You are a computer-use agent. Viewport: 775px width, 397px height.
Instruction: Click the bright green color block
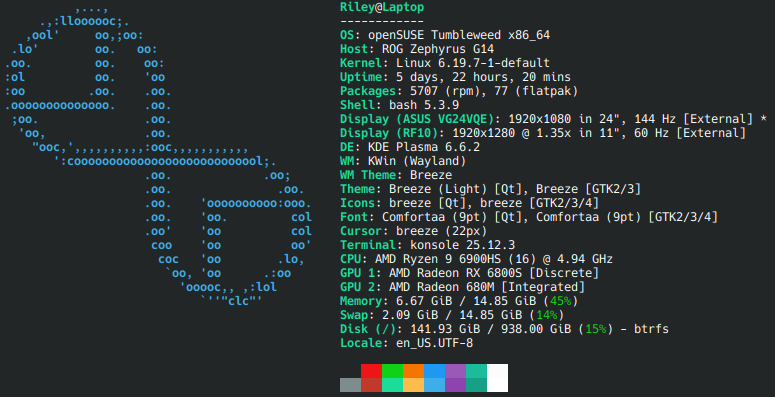tap(392, 371)
